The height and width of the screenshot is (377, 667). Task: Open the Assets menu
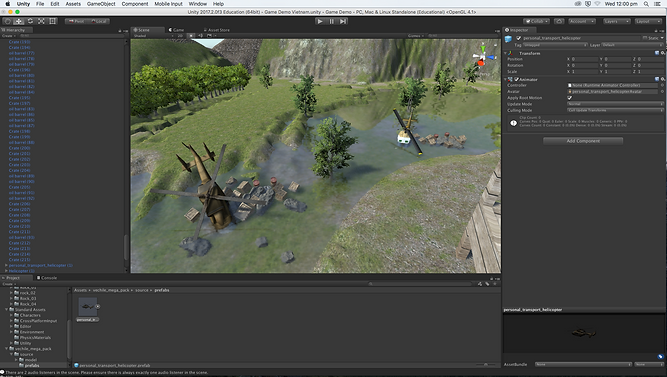click(73, 4)
